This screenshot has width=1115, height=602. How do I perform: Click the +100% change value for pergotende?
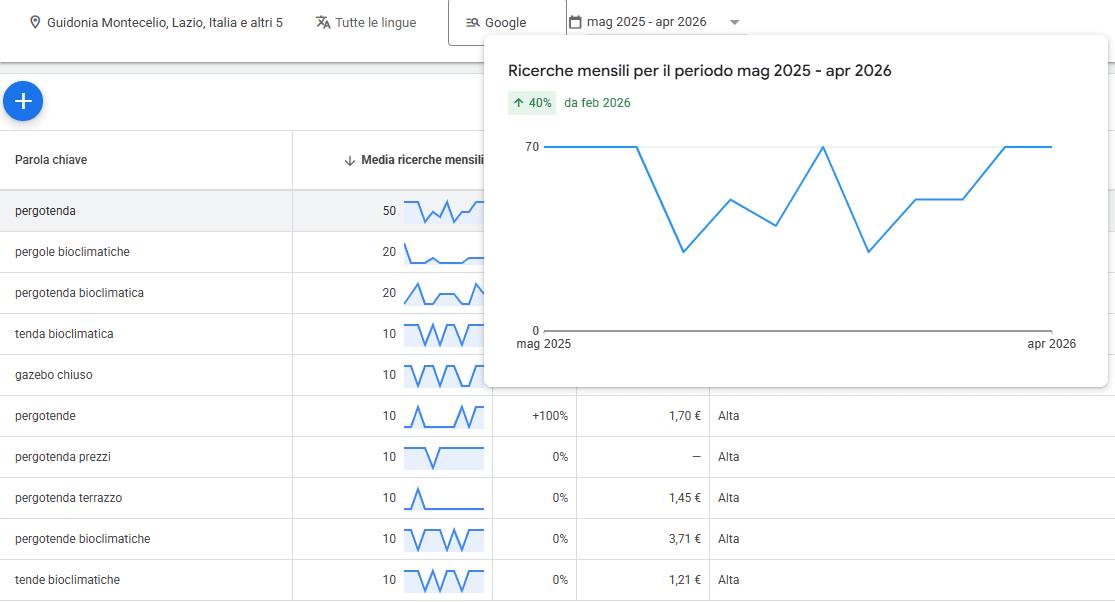(550, 416)
